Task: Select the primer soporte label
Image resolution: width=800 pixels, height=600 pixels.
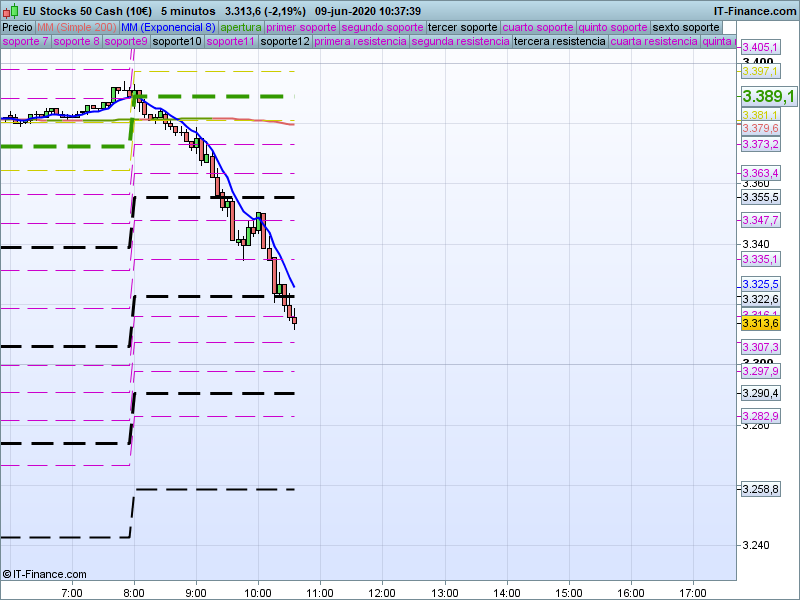Action: (x=301, y=27)
